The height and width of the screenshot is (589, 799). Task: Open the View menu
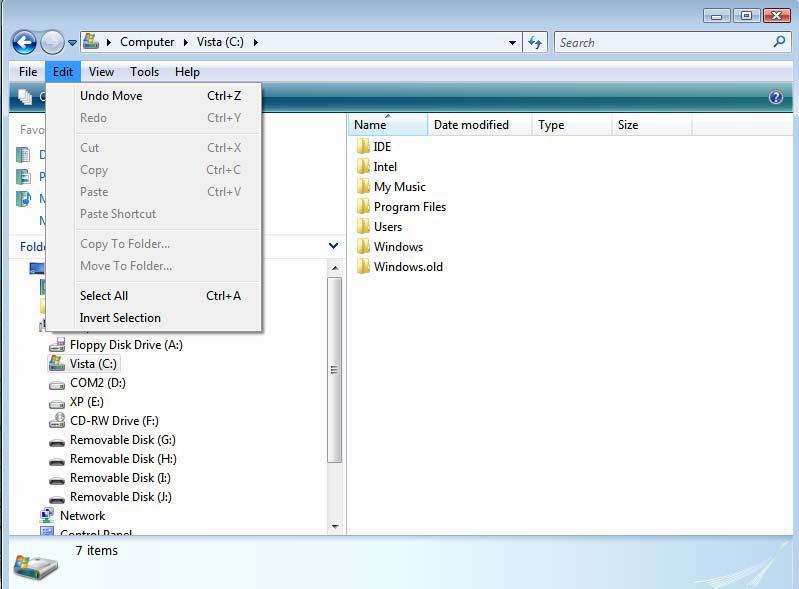(x=101, y=72)
